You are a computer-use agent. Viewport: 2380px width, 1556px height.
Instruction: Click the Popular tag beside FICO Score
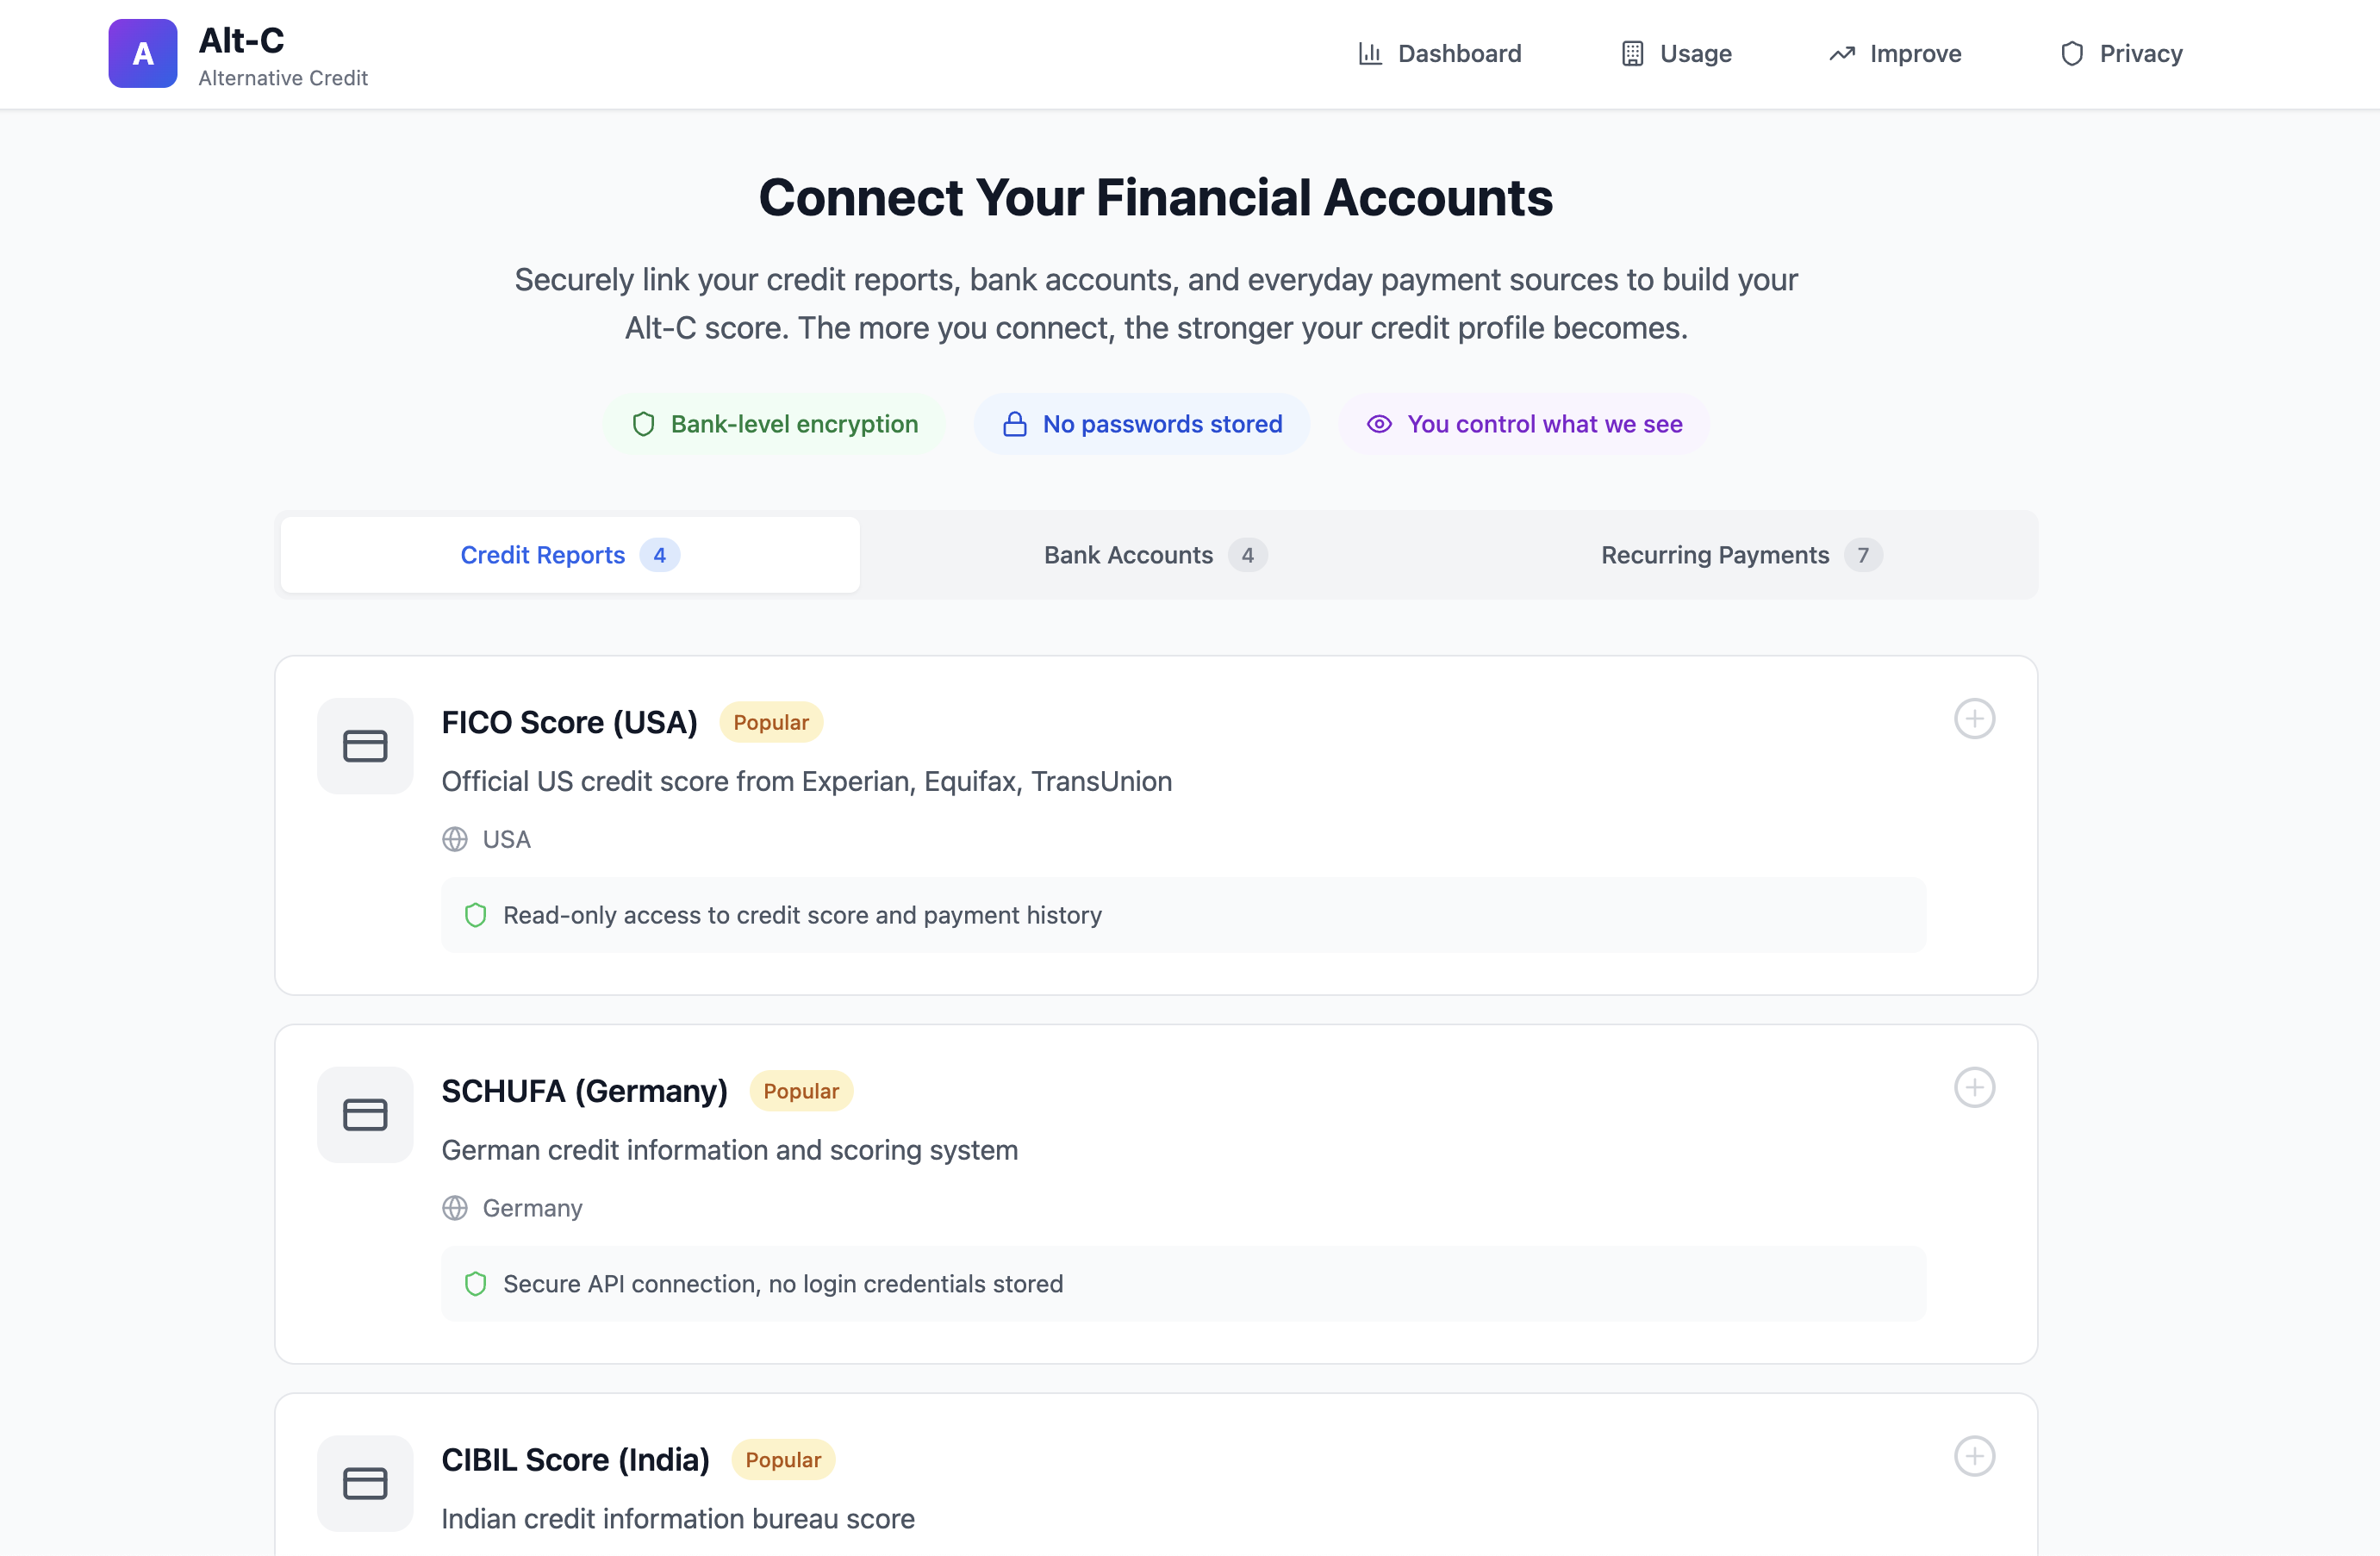point(771,723)
